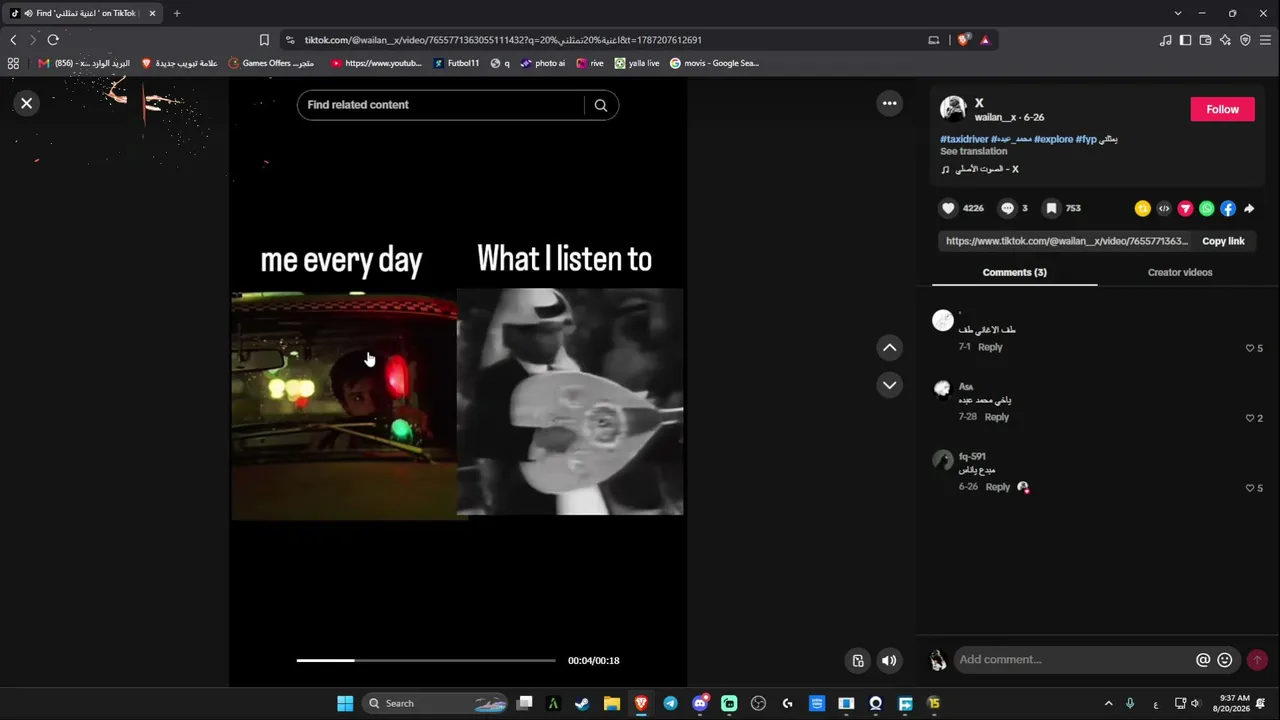This screenshot has height=720, width=1280.
Task: Focus the Add comment input field
Action: tap(1072, 660)
